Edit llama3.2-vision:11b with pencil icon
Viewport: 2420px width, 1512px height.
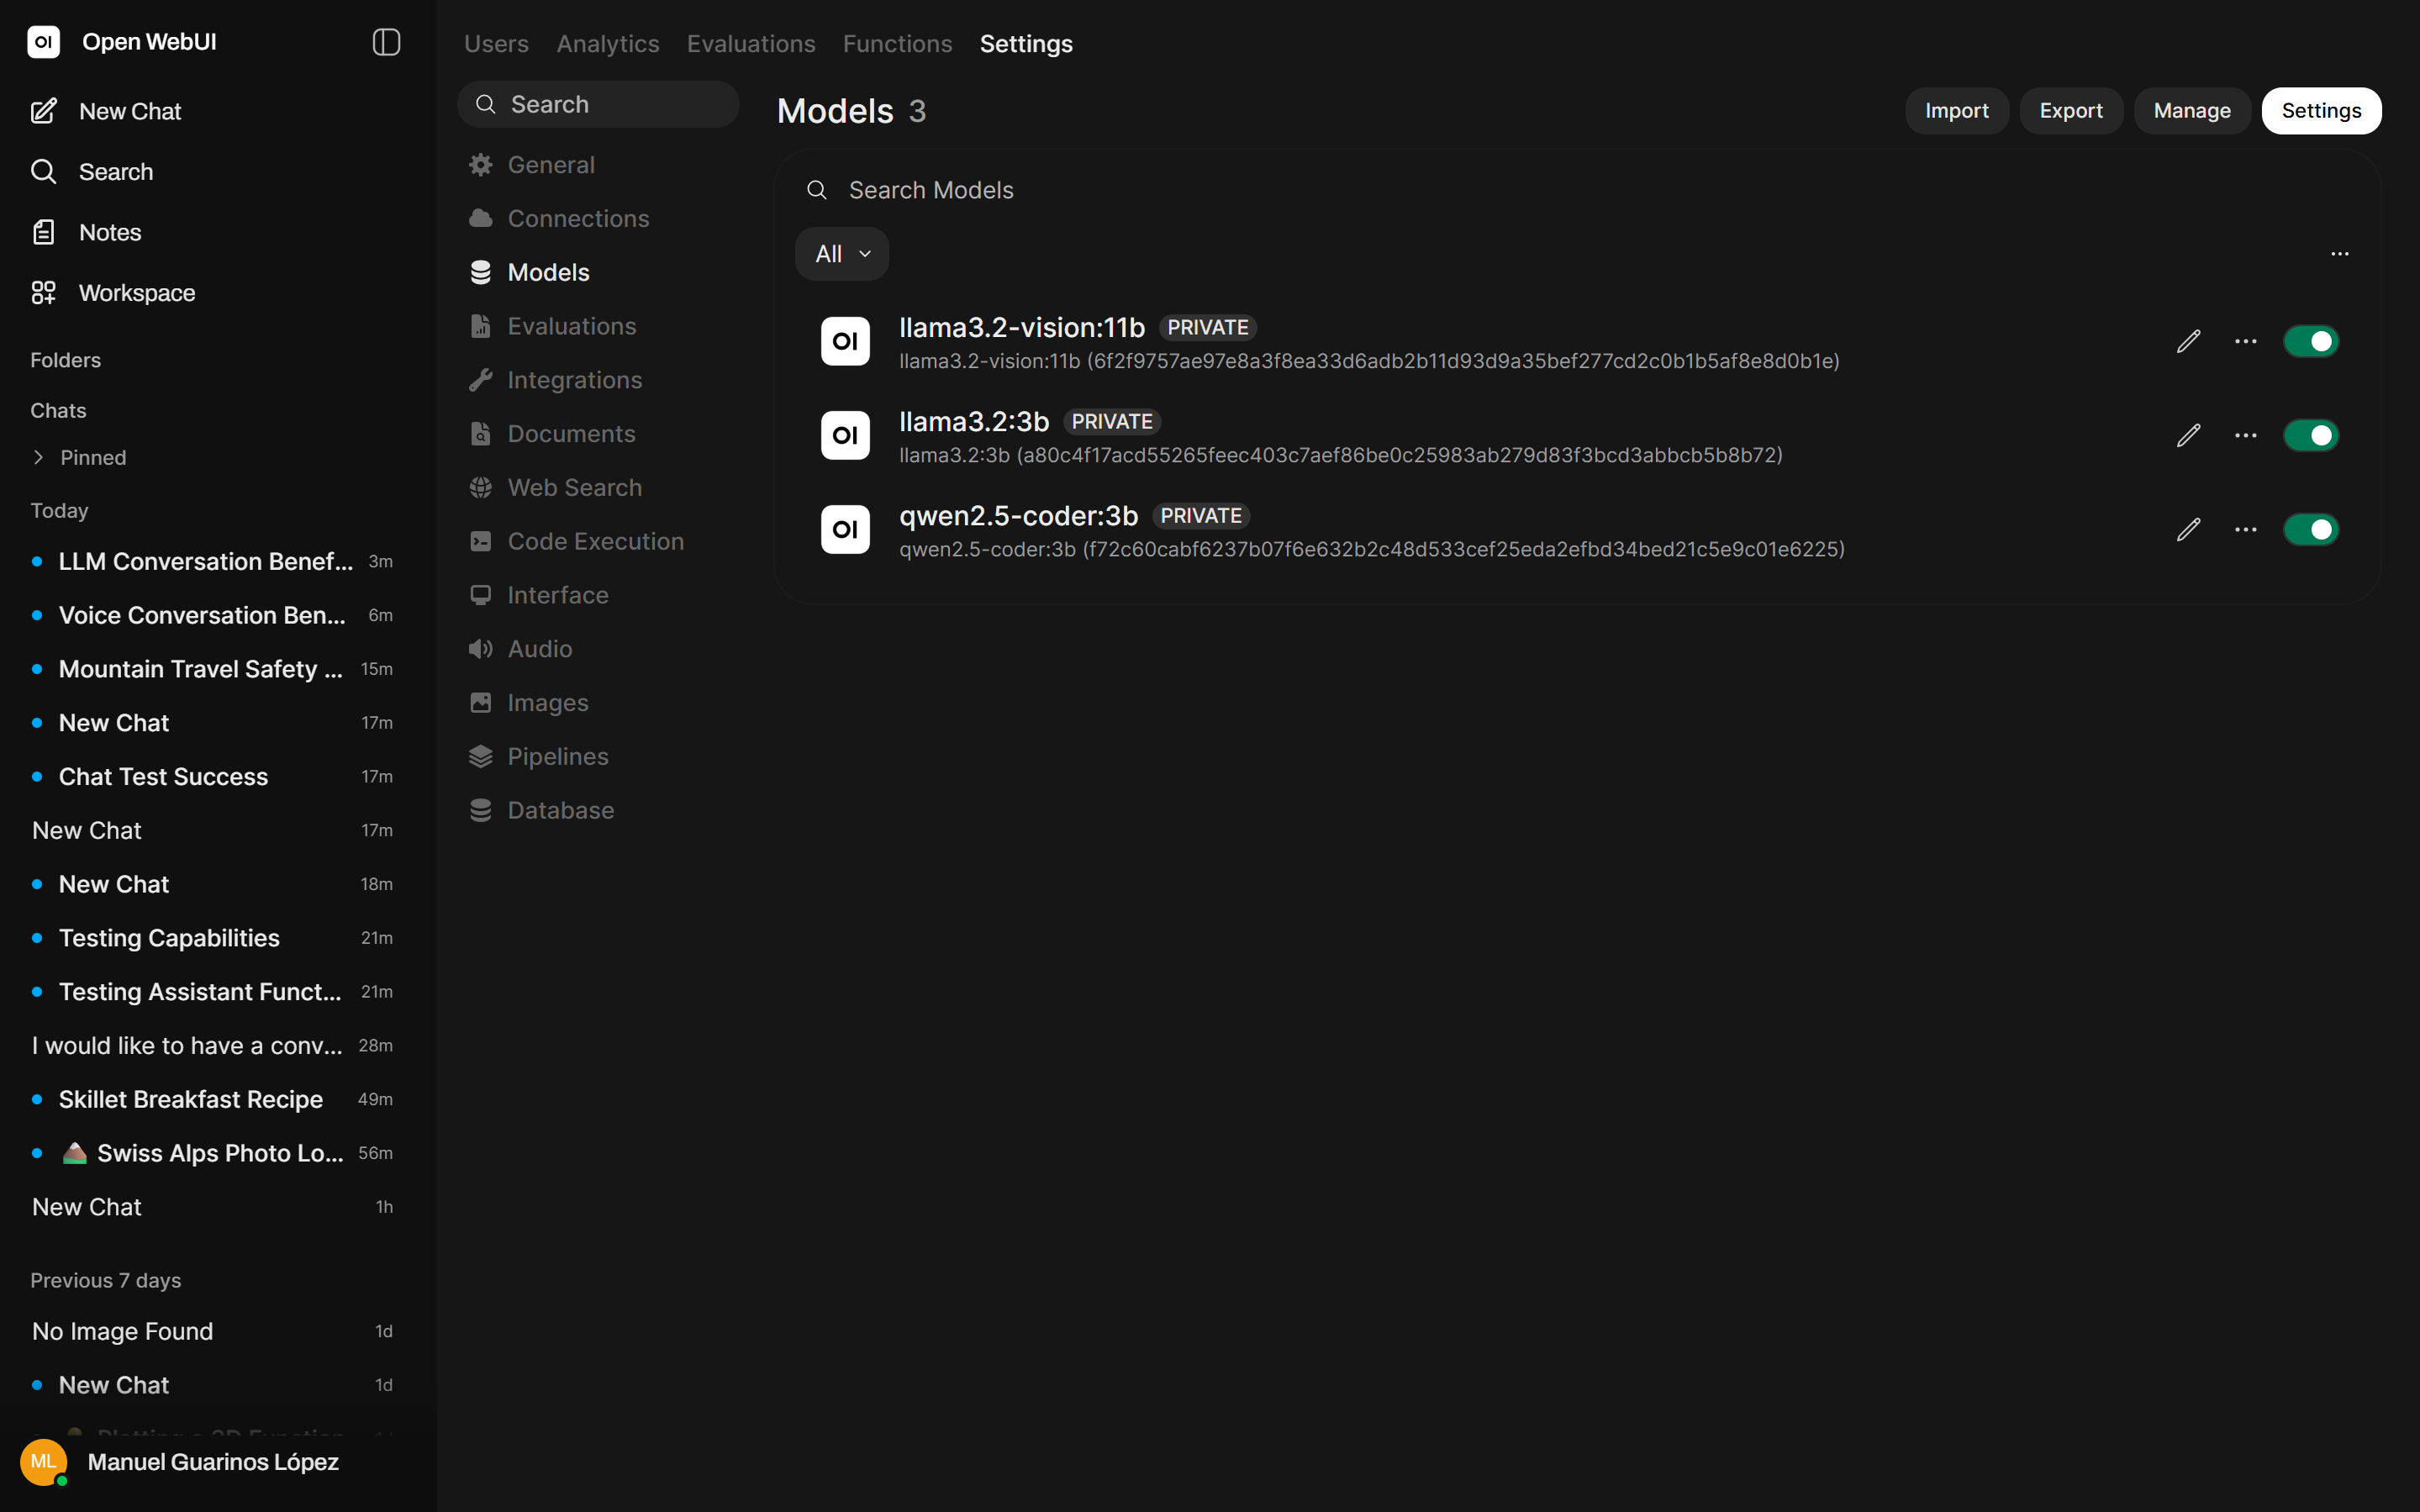point(2188,341)
